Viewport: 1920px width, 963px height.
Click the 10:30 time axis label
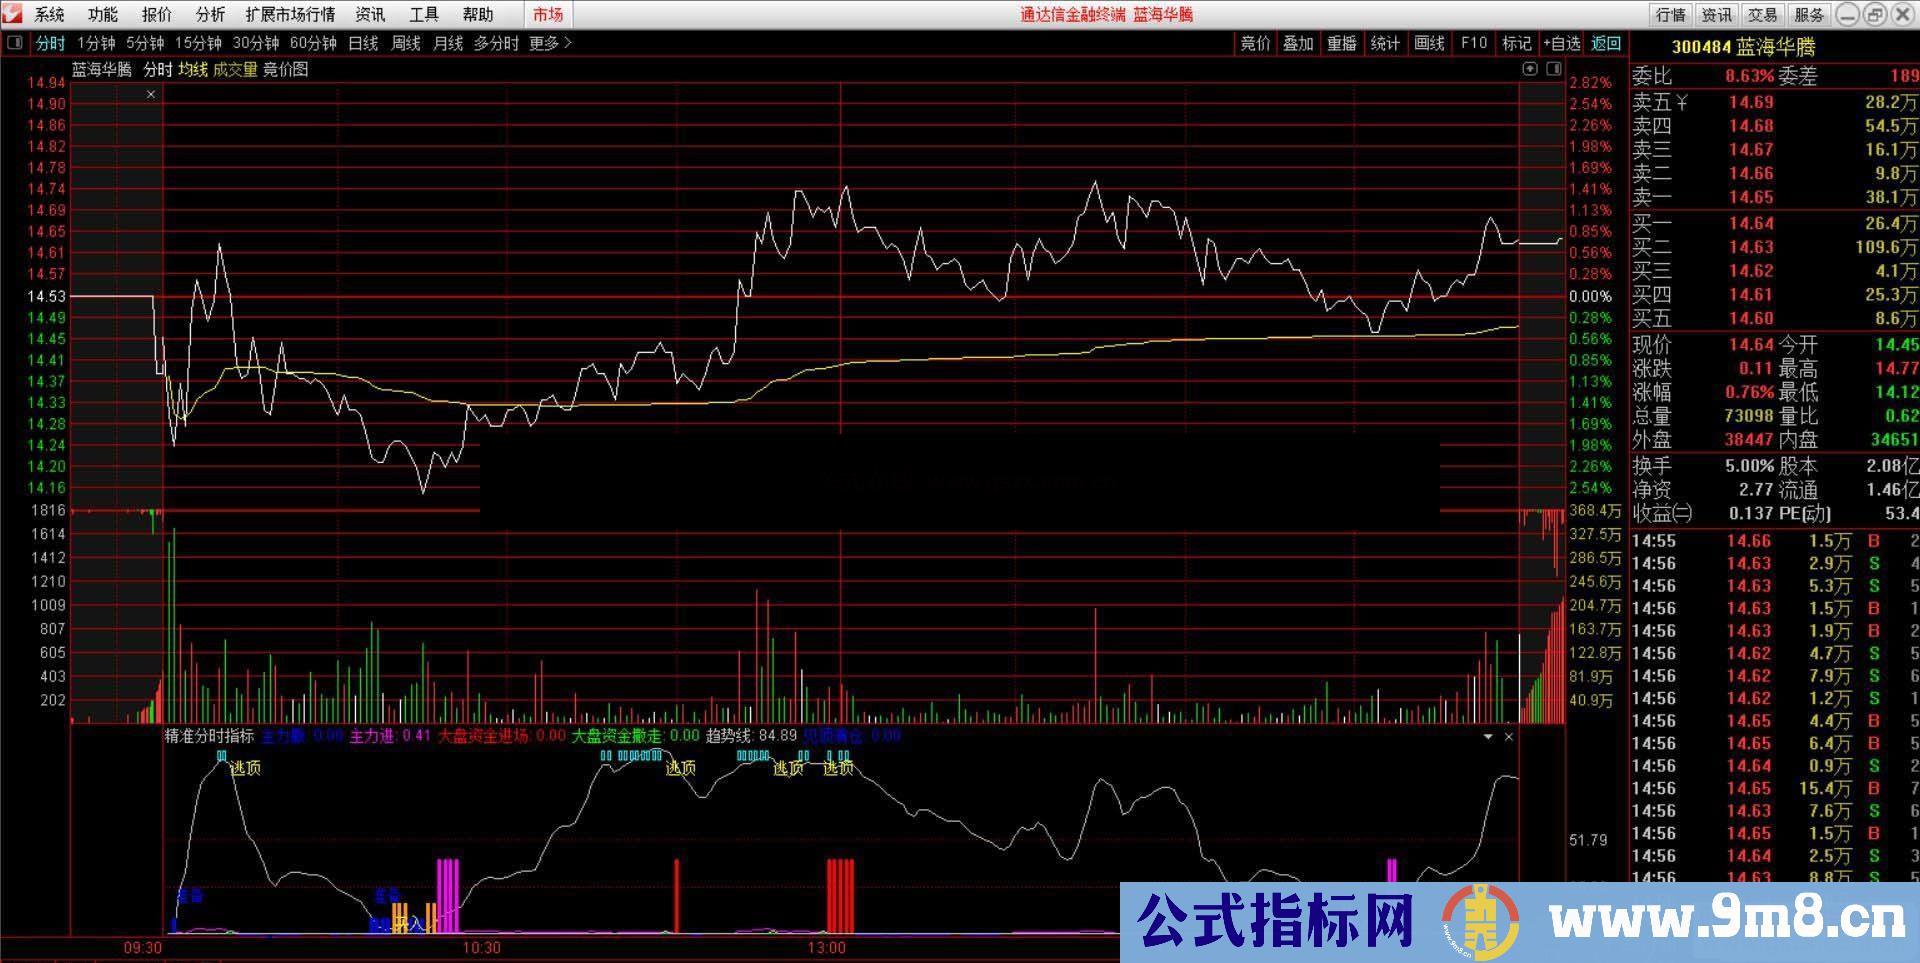(482, 947)
